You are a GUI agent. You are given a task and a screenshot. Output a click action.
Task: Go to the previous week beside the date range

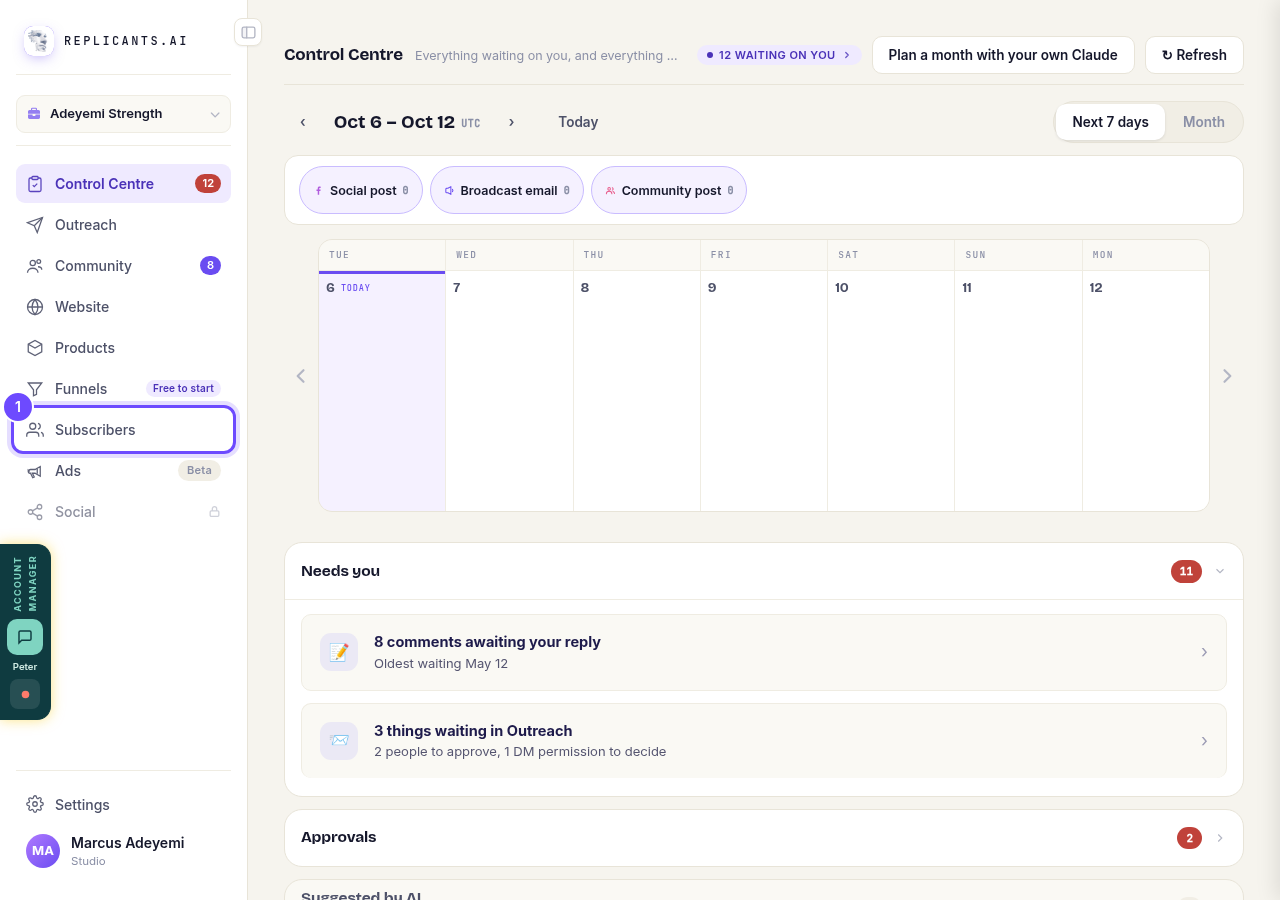click(302, 122)
